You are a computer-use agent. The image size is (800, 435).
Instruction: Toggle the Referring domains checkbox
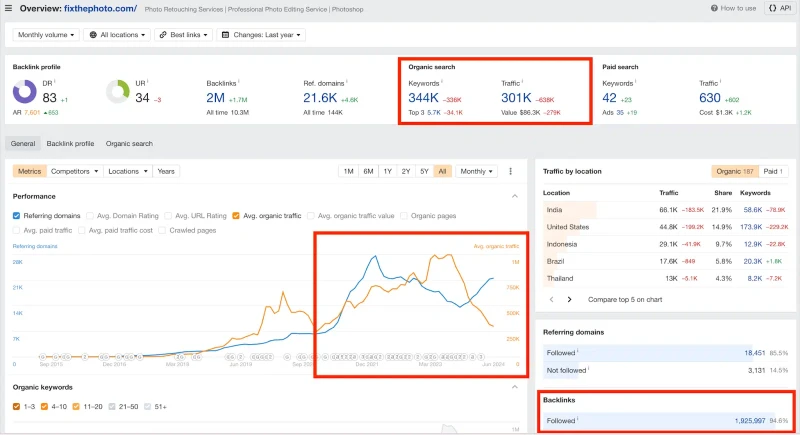(x=16, y=216)
